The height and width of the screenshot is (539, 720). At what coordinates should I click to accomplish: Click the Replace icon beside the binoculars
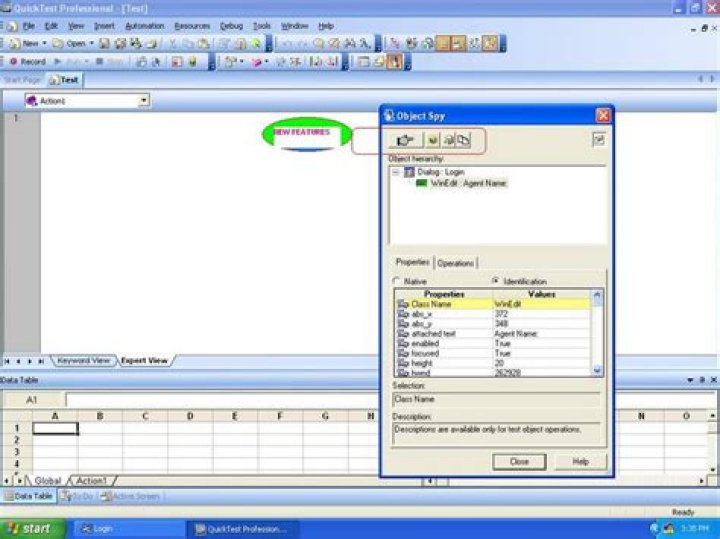(x=366, y=44)
